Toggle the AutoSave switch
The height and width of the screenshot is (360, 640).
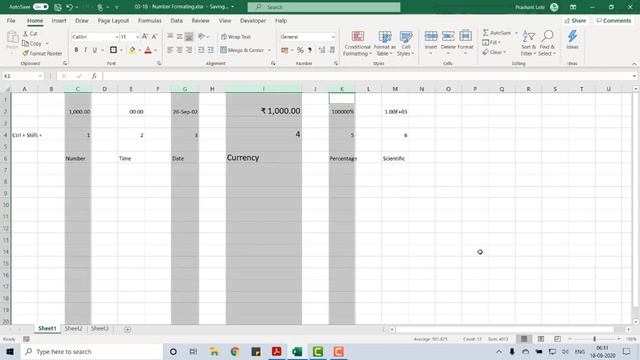coord(40,7)
